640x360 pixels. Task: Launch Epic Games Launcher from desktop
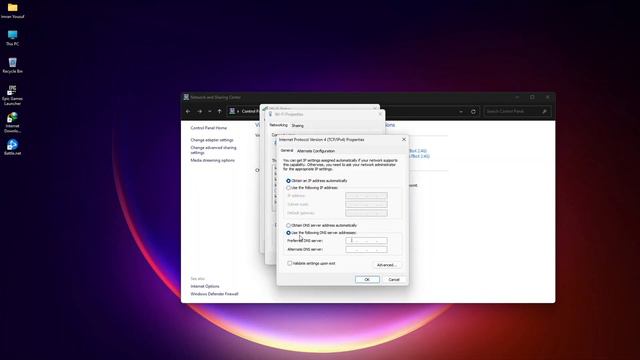tap(12, 95)
